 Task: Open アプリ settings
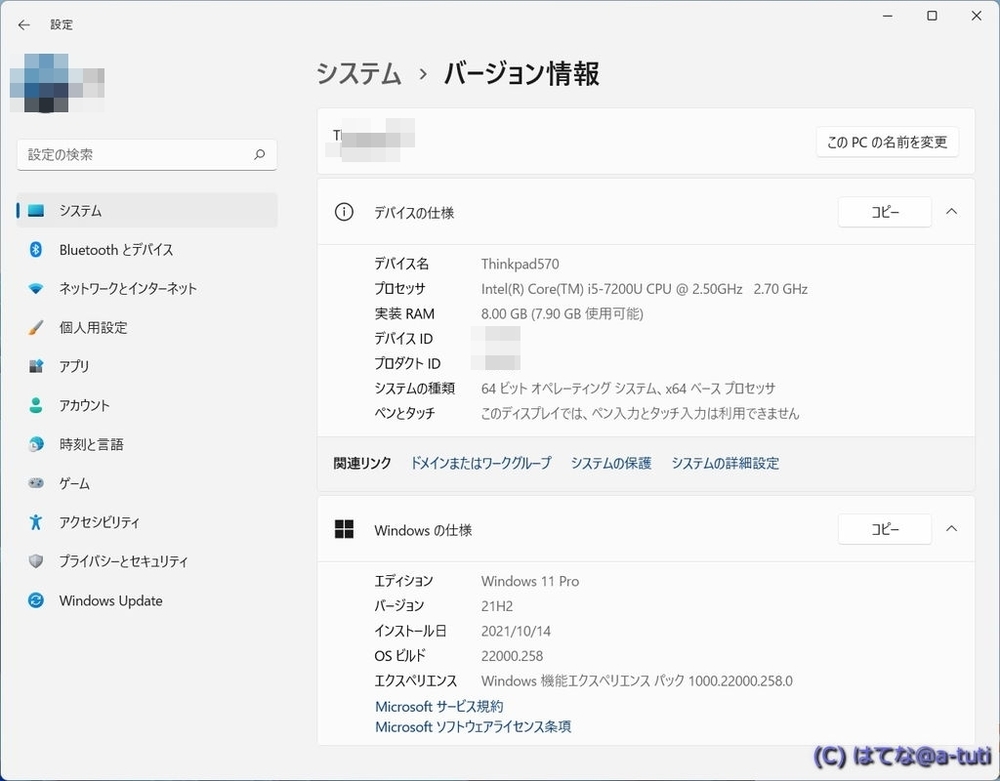(x=147, y=366)
